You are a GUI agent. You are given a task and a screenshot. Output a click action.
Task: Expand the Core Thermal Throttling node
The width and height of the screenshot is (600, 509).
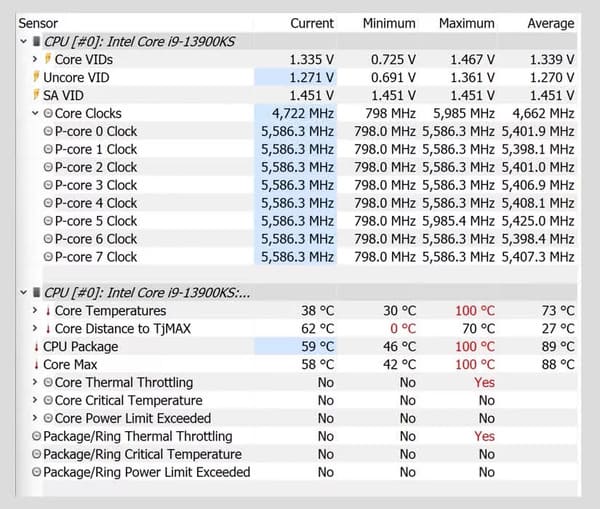[35, 383]
